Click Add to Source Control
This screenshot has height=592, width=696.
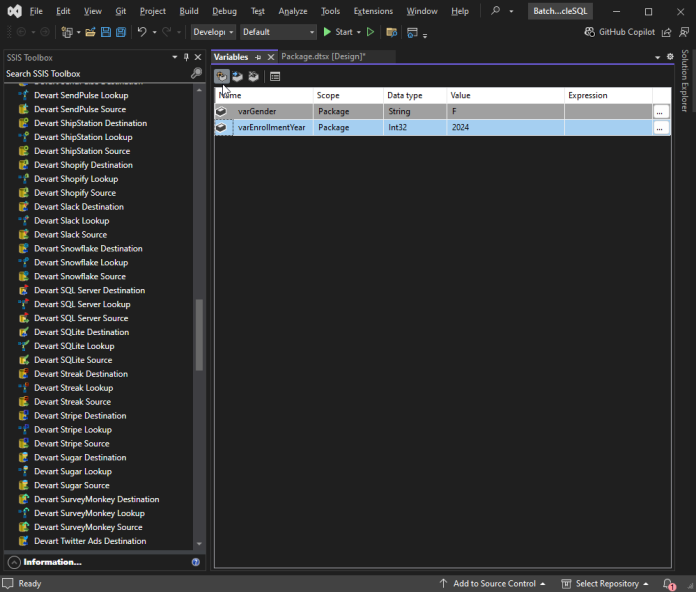pyautogui.click(x=492, y=584)
